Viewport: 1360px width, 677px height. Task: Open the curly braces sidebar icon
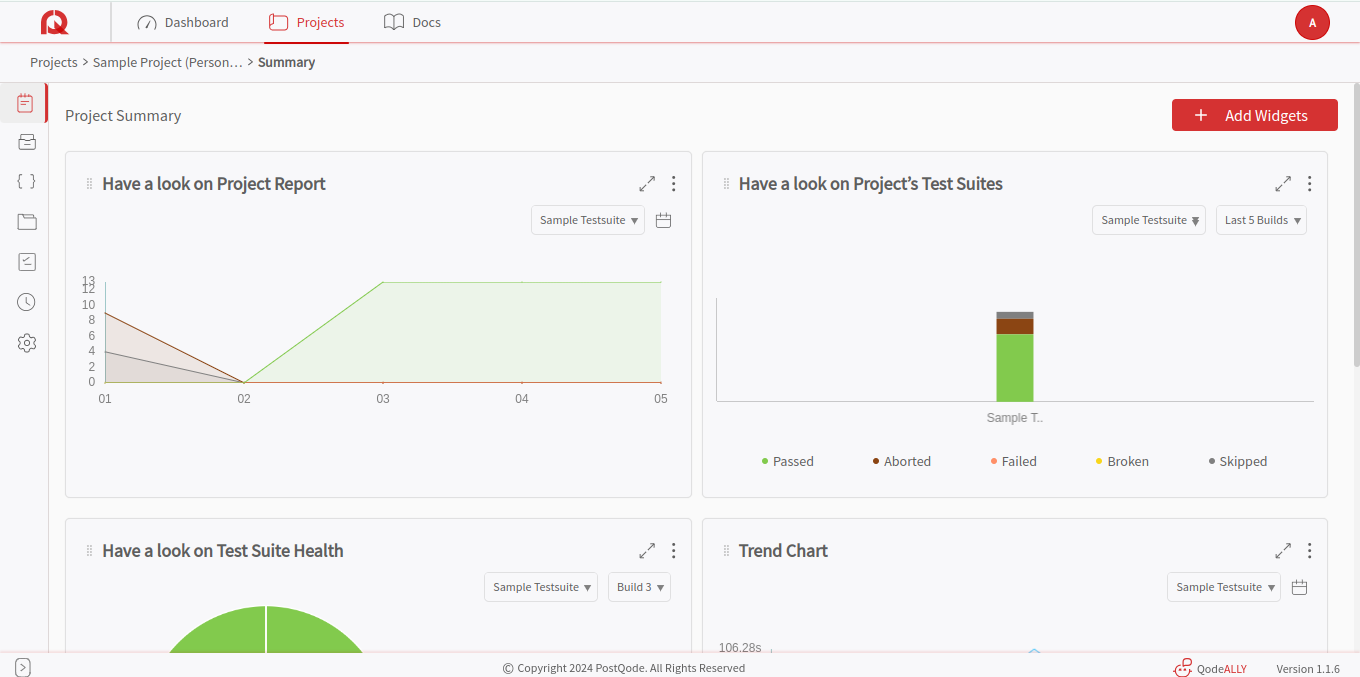coord(27,181)
